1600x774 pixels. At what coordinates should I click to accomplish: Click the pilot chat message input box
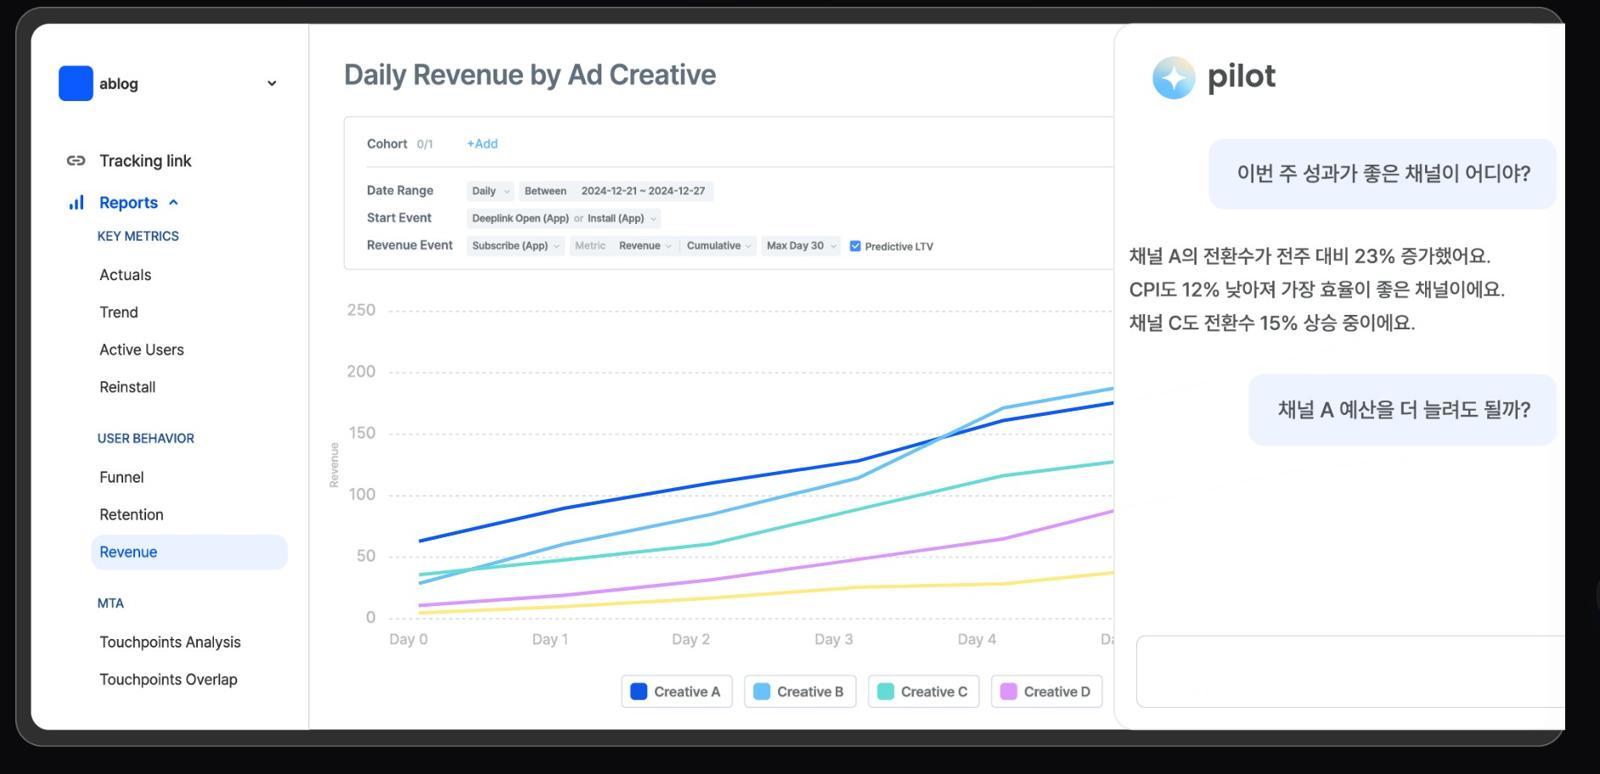coord(1350,671)
